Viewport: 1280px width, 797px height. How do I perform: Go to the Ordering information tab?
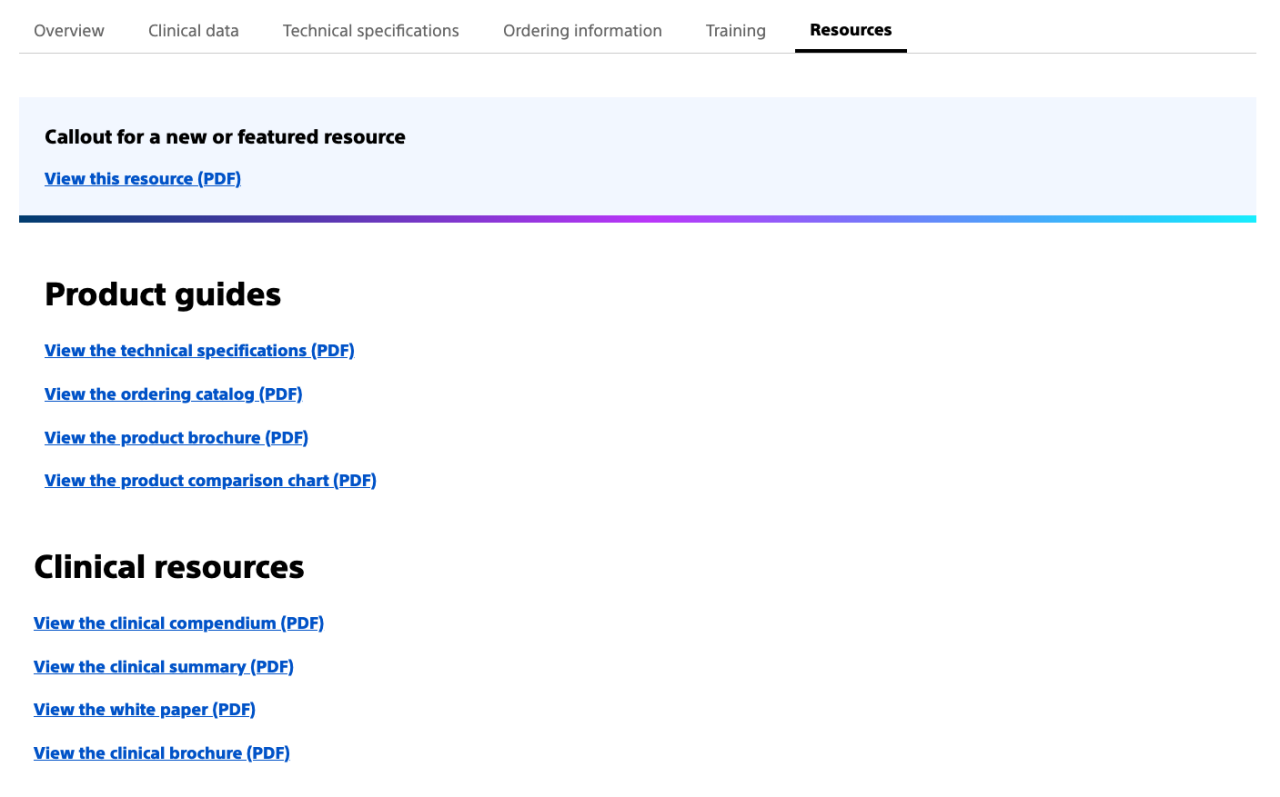582,30
